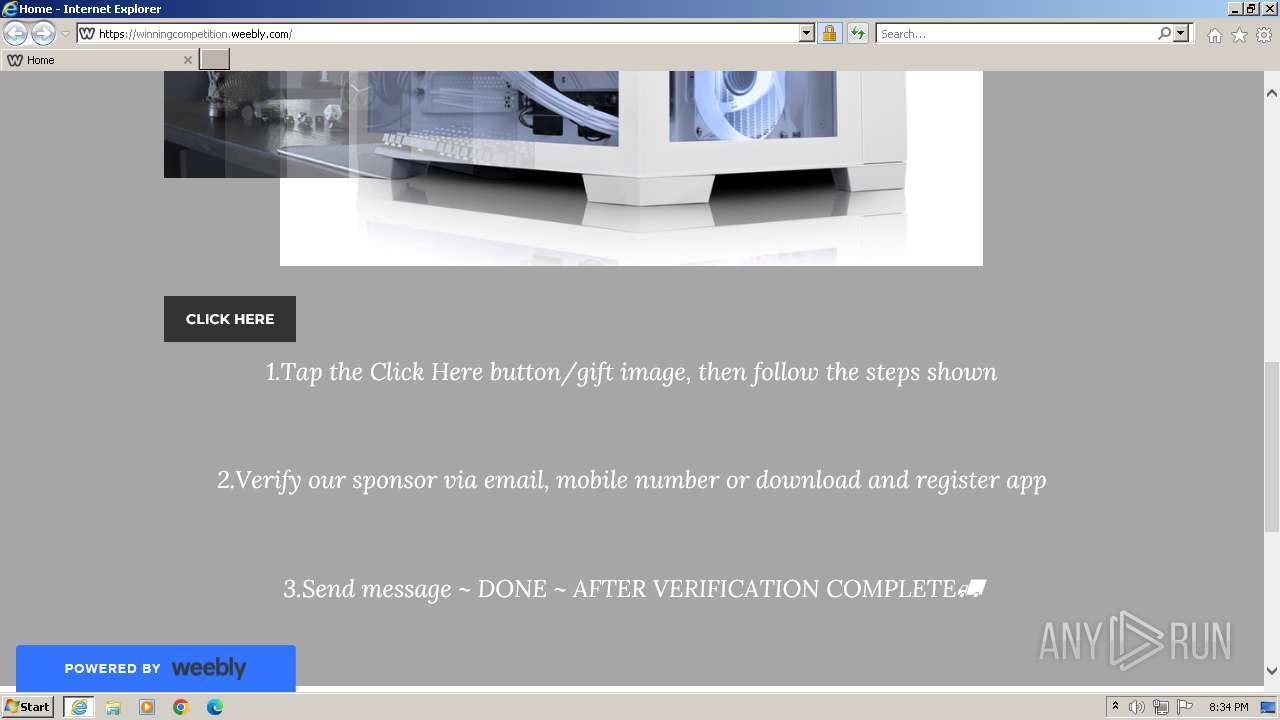Open a new blank tab
1280x720 pixels.
click(215, 60)
